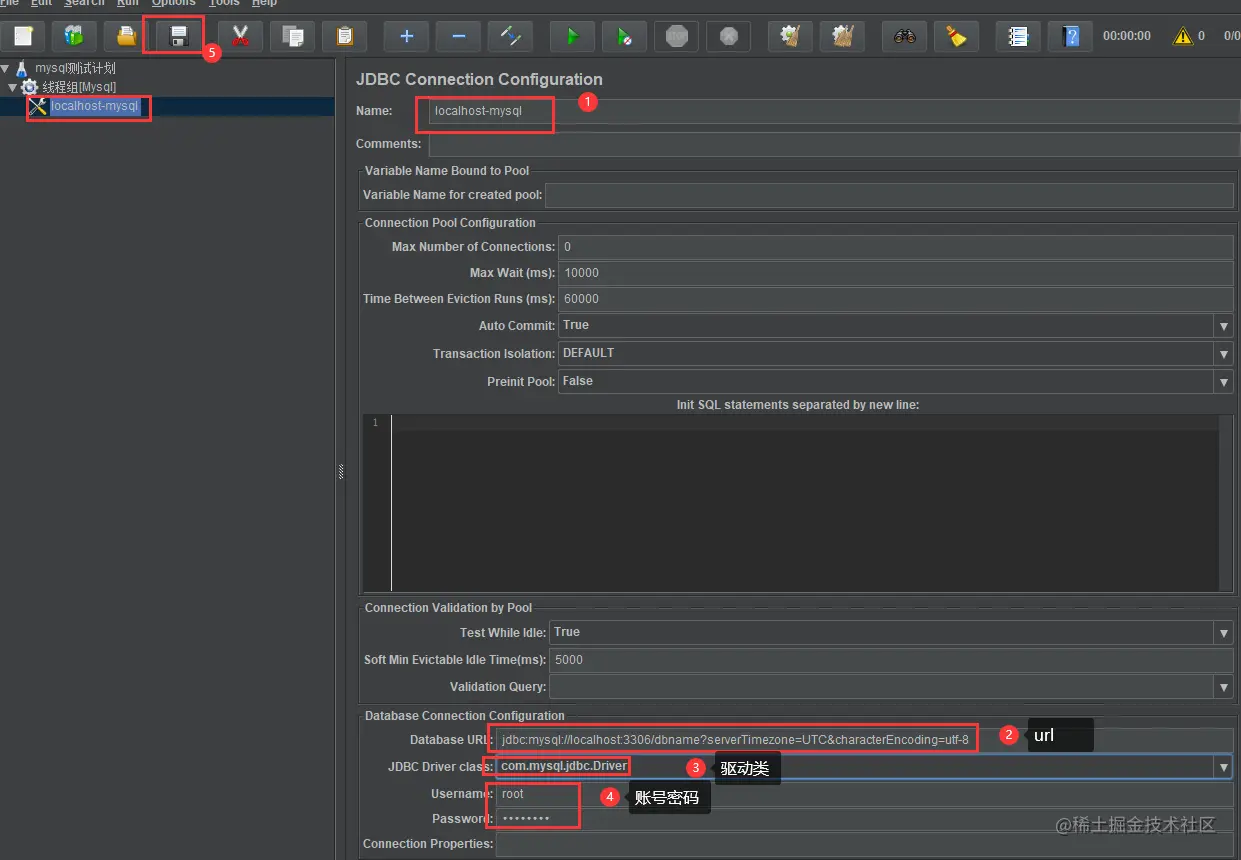Click the Cut scissors icon
1241x860 pixels.
tap(240, 37)
